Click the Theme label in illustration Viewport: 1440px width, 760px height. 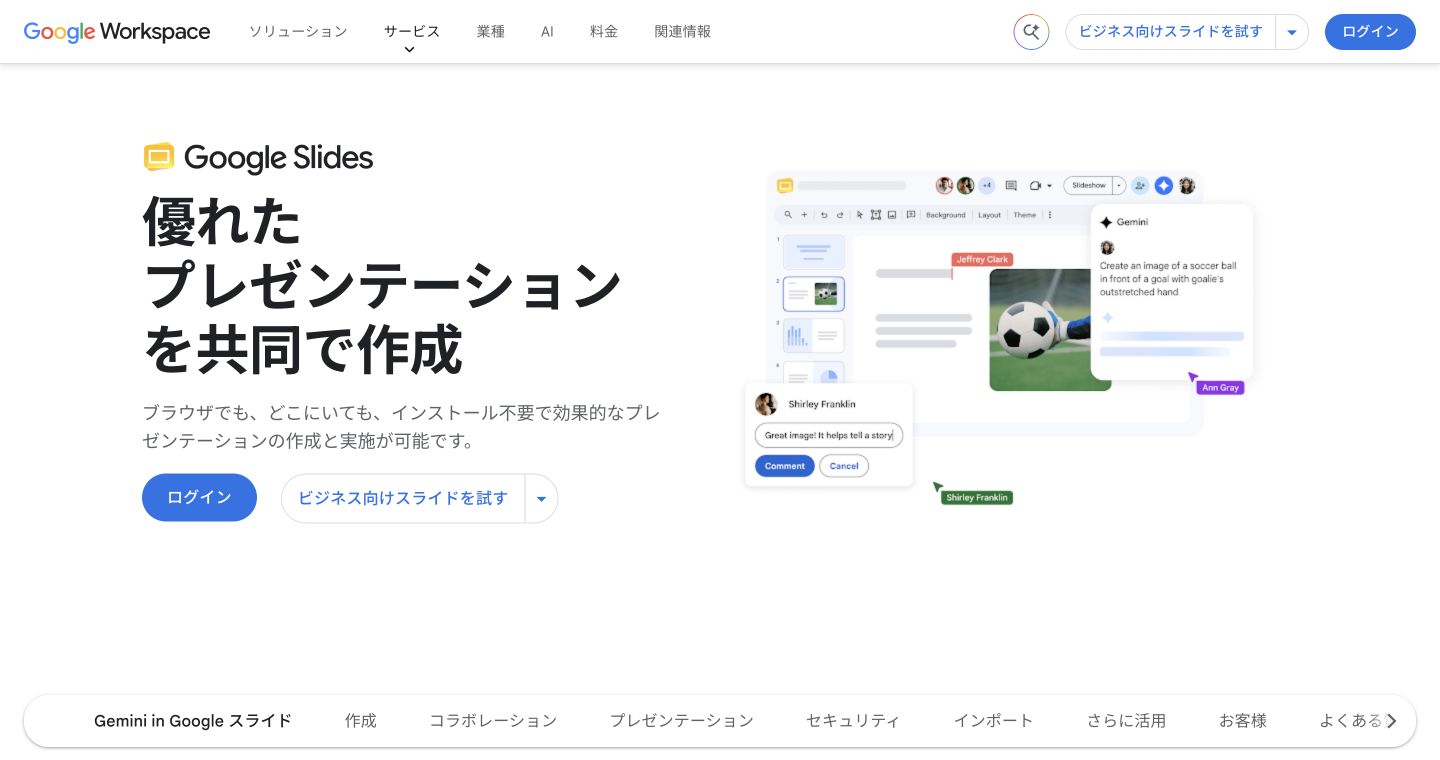pos(1024,215)
